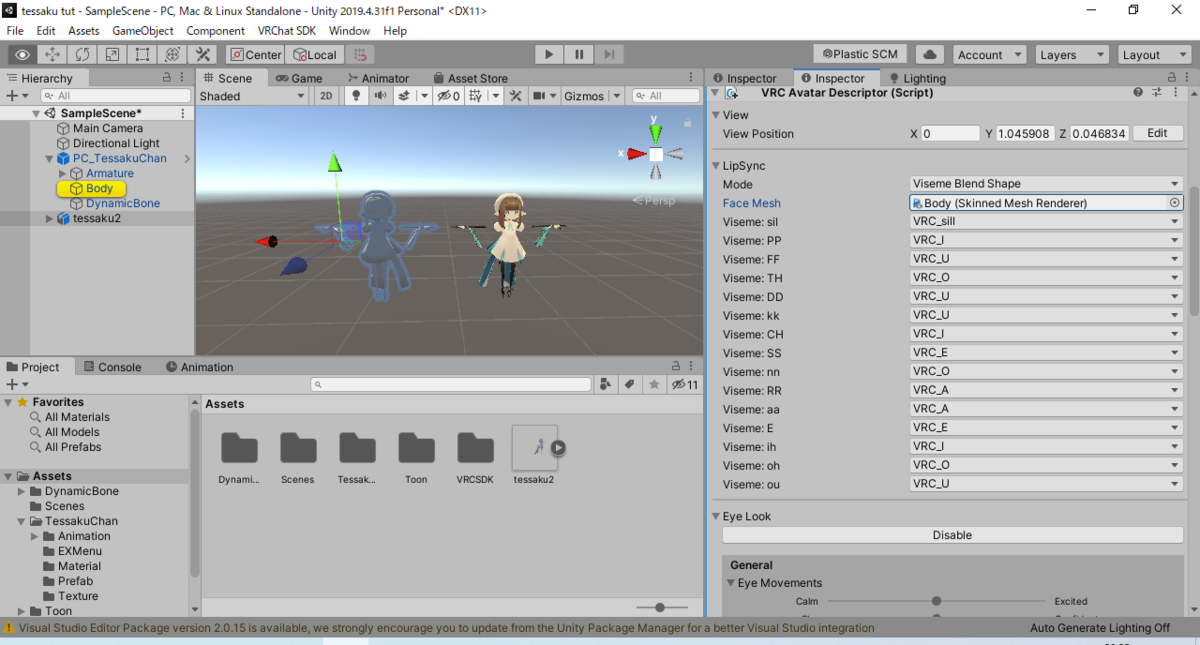The image size is (1200, 645).
Task: Switch to the Lighting tab
Action: pyautogui.click(x=917, y=78)
